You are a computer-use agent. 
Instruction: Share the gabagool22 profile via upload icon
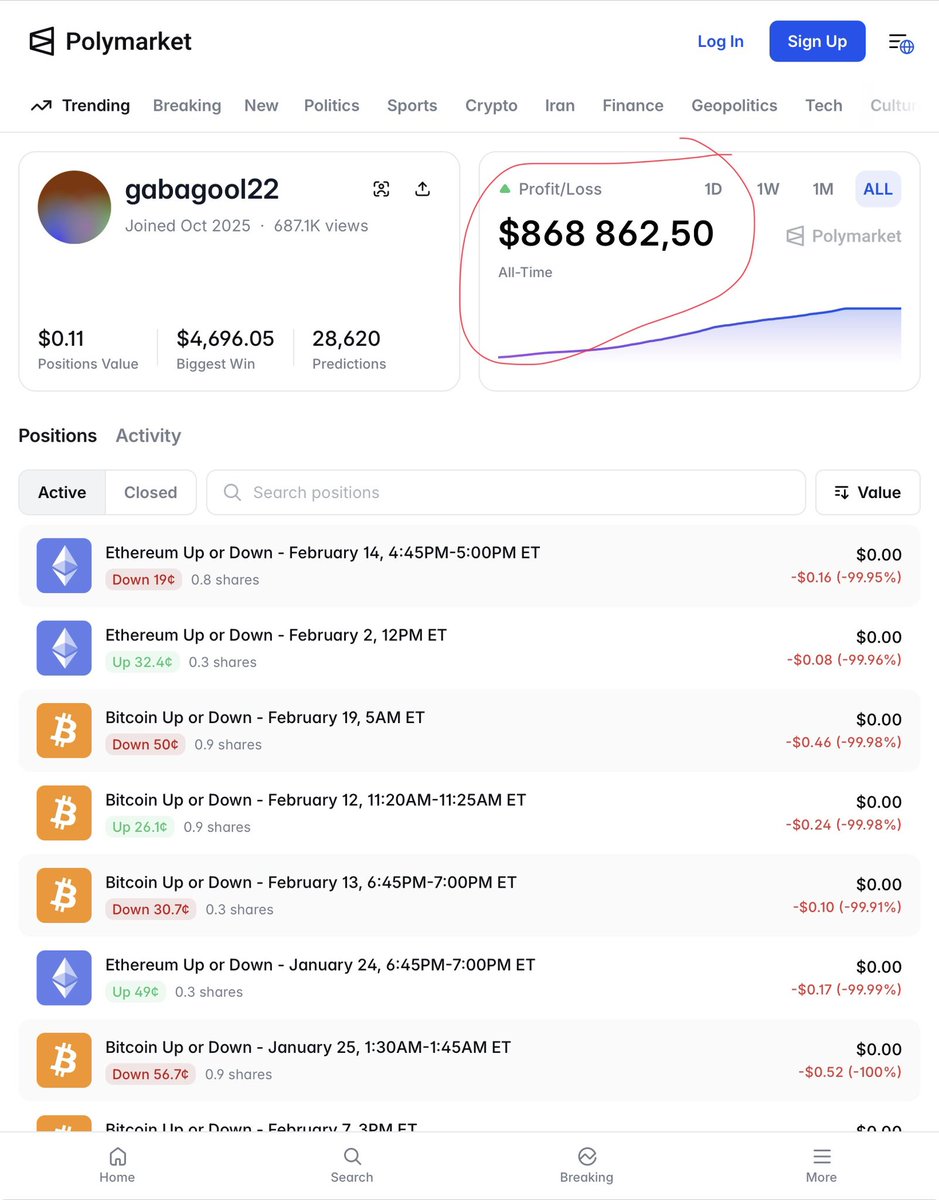tap(422, 189)
